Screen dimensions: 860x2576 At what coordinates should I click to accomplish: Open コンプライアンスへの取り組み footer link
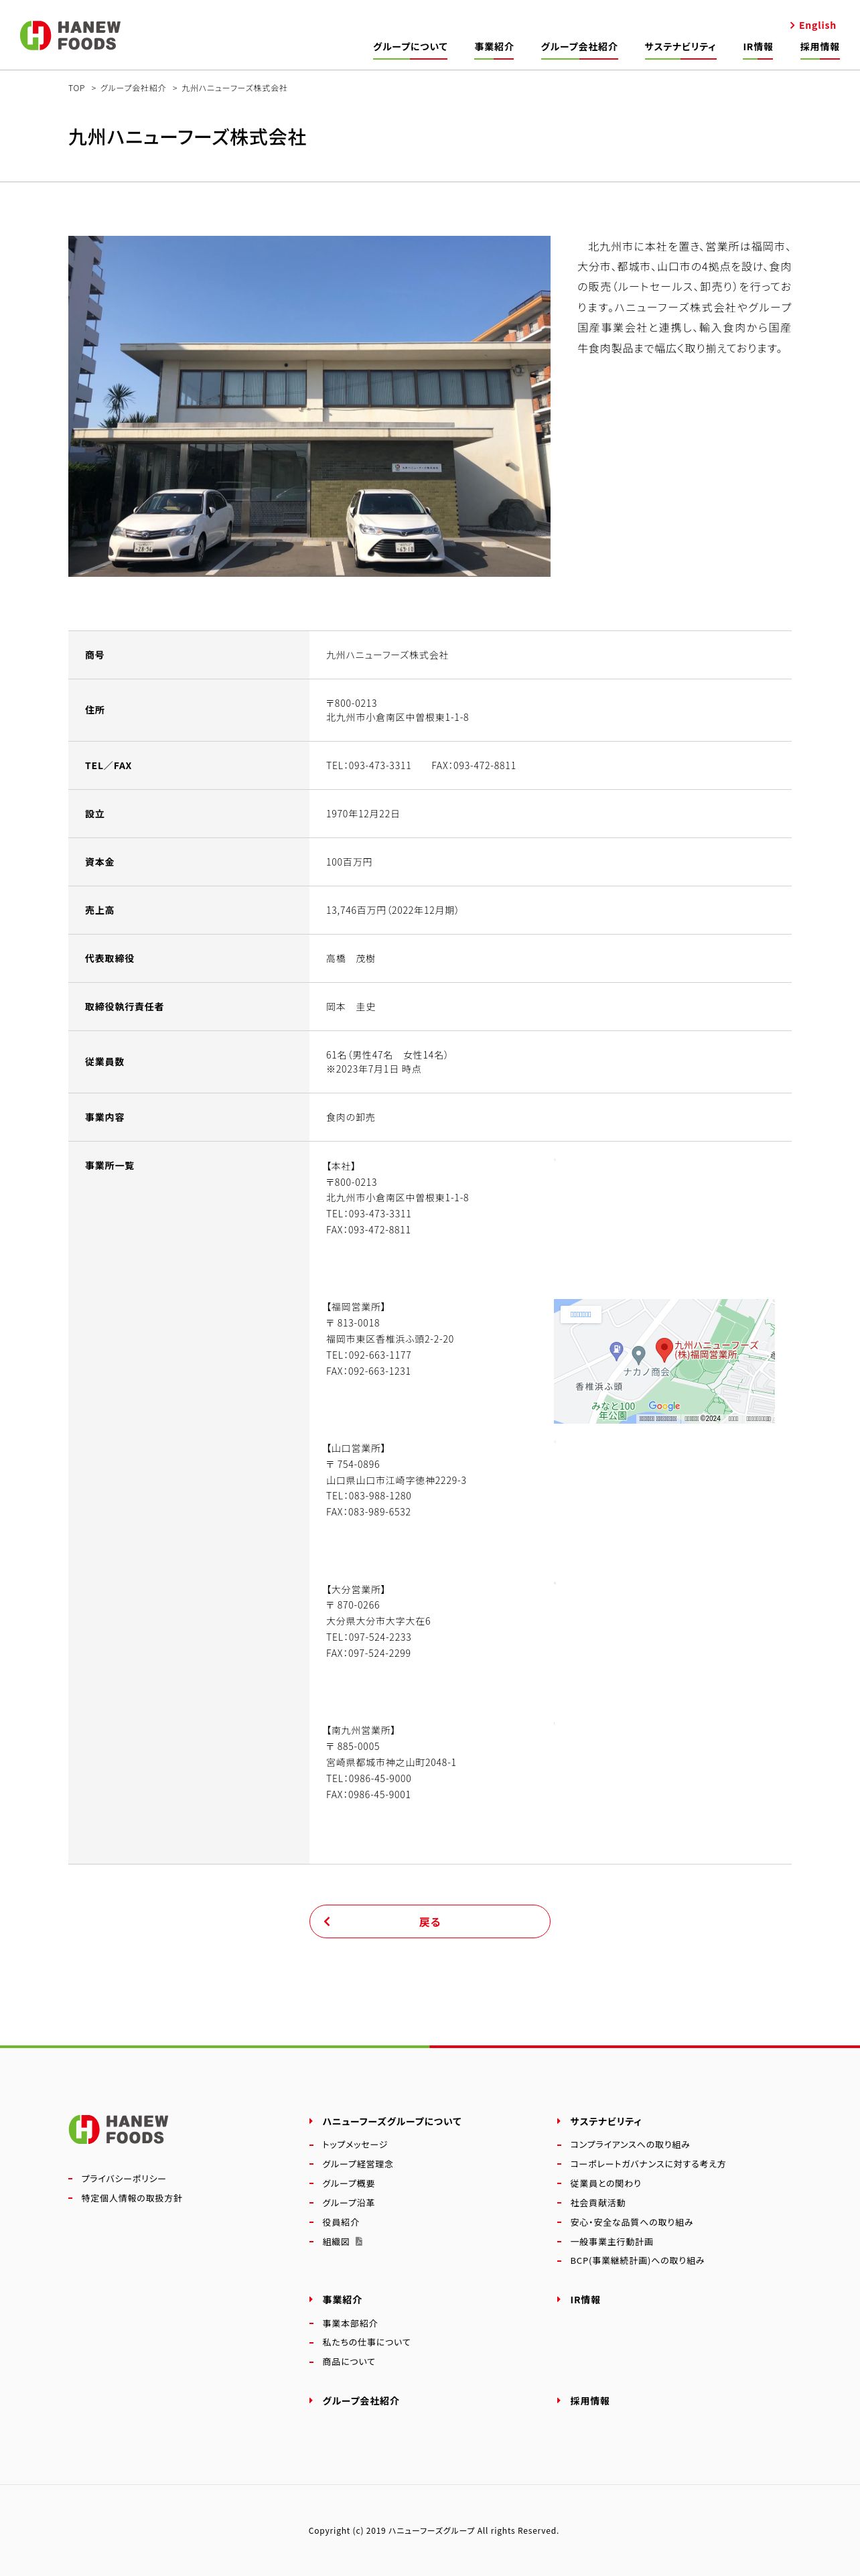point(630,2144)
